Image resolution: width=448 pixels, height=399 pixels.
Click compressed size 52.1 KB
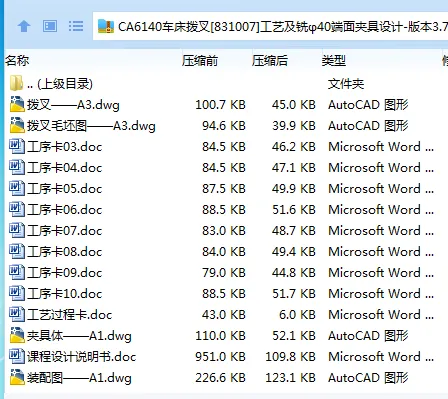(x=294, y=336)
